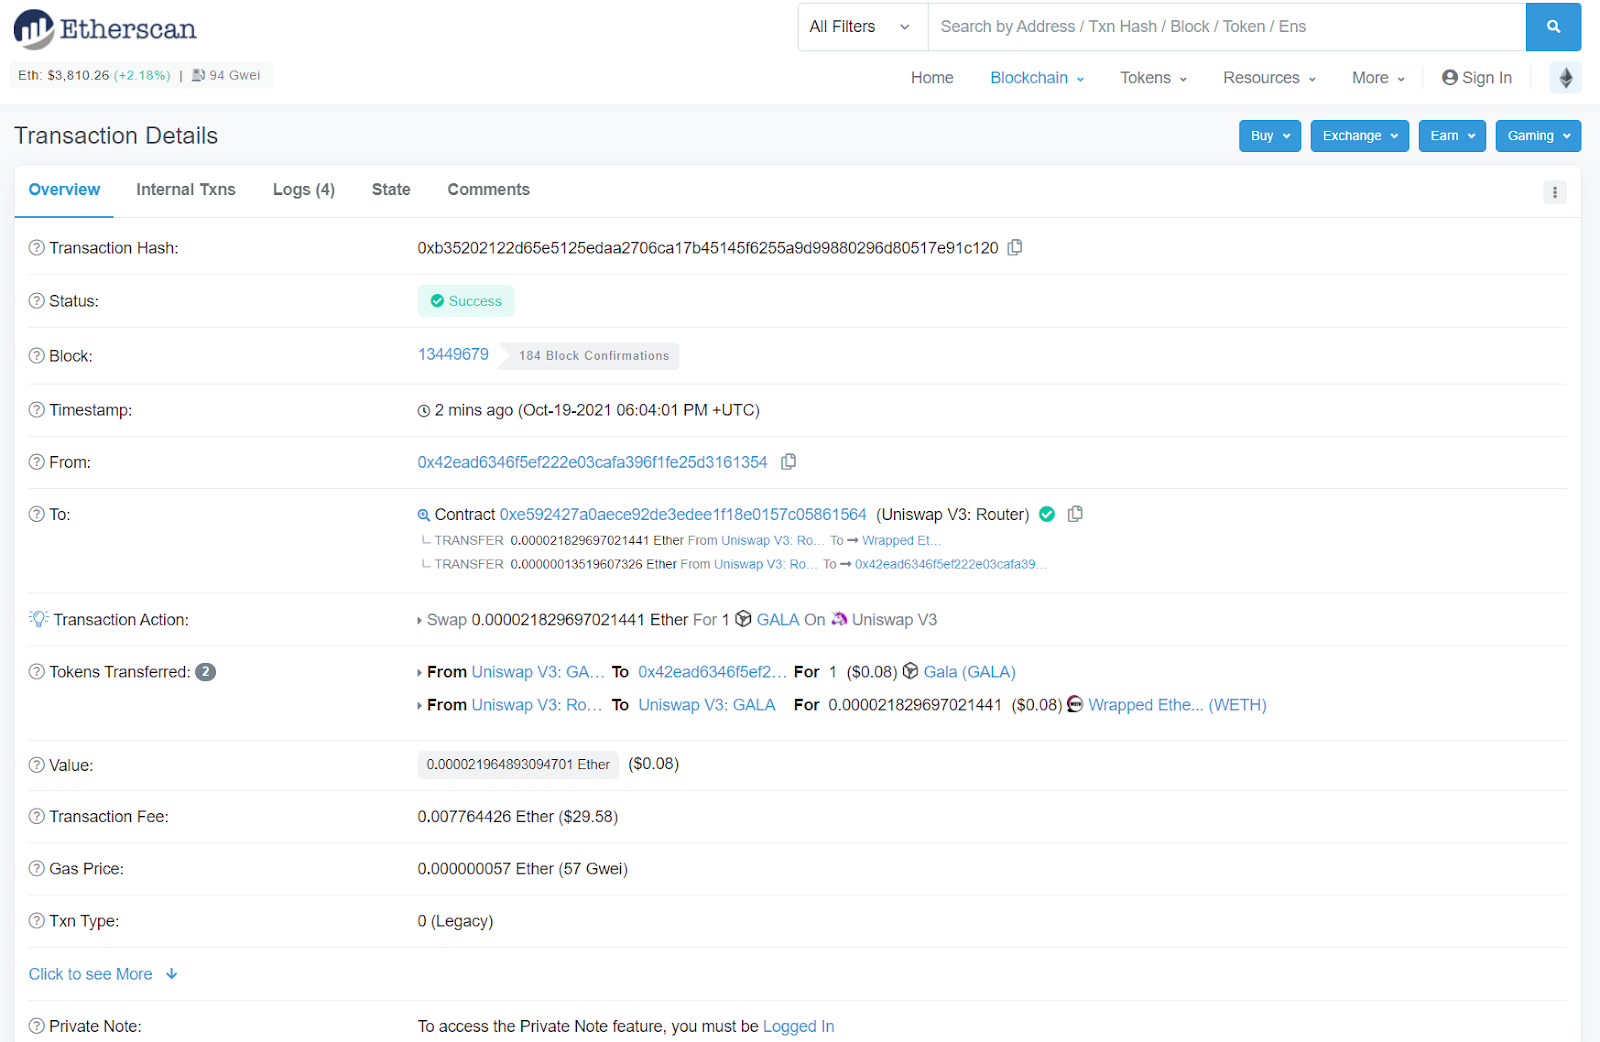1600x1042 pixels.
Task: Click the blue search magnifier button
Action: point(1553,27)
